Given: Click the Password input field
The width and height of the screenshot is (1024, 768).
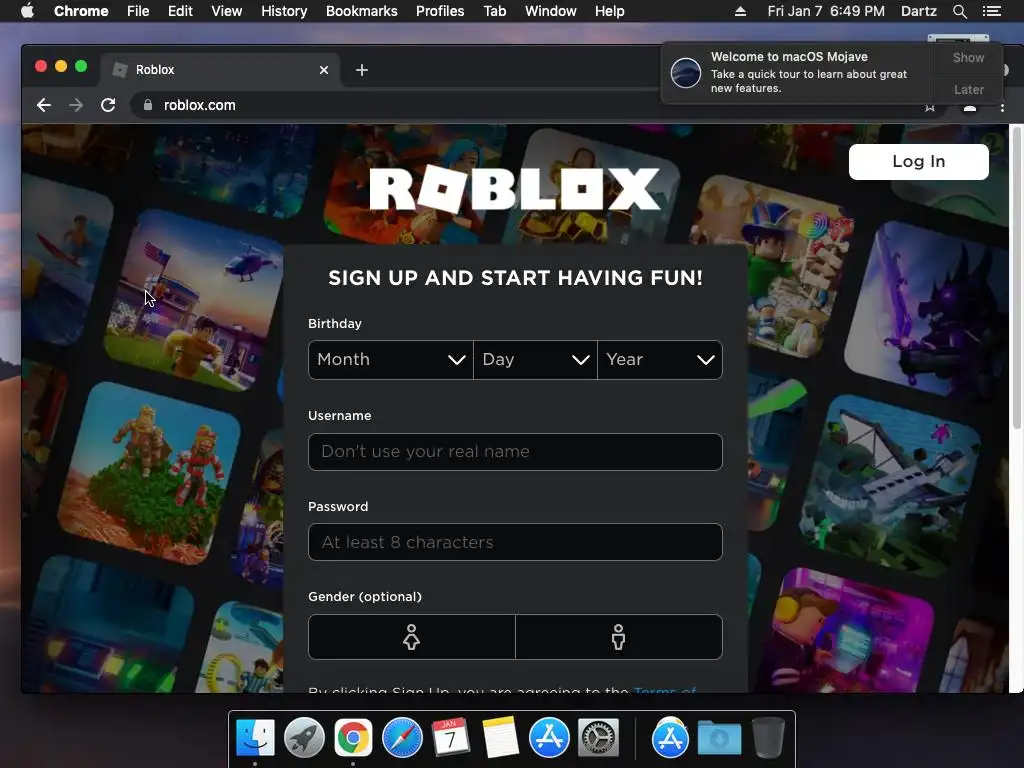Looking at the screenshot, I should tap(515, 542).
